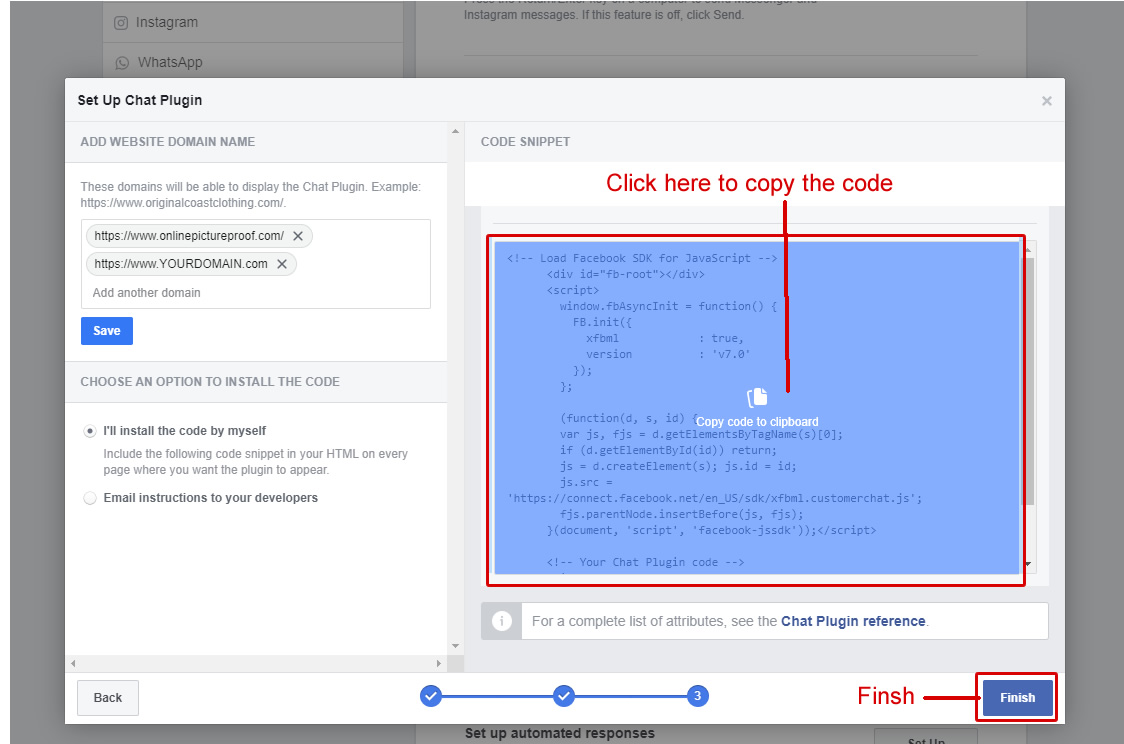
Task: Click code snippet scrollbar down arrow
Action: (1029, 565)
